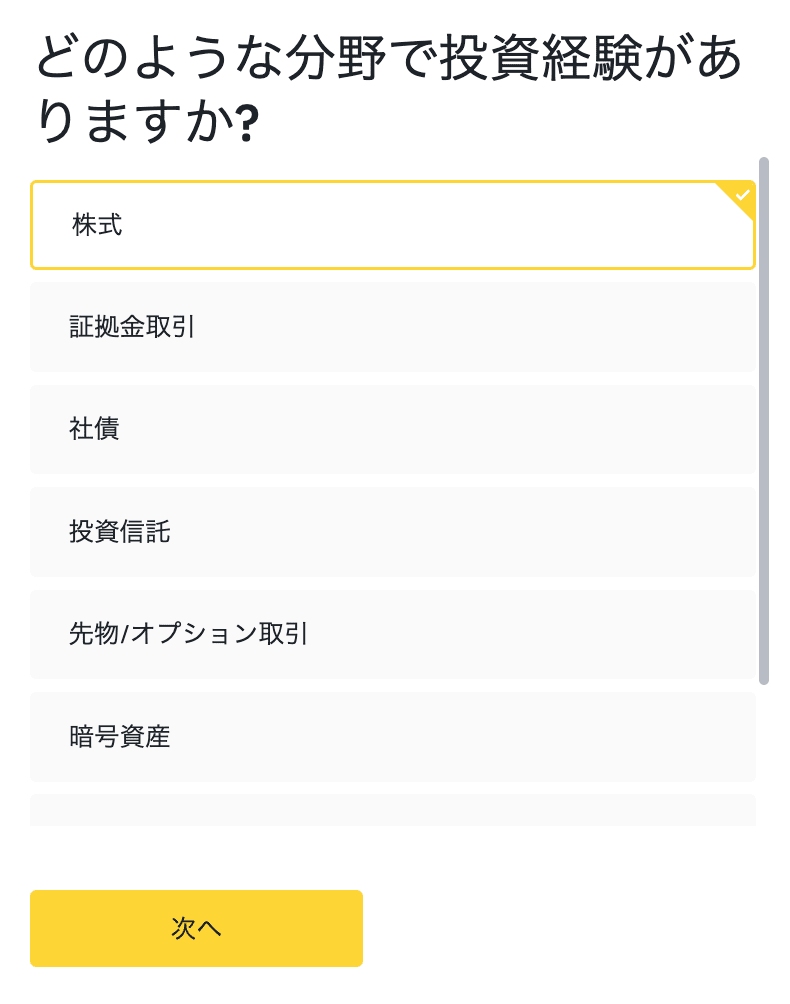Tick the 先物/オプション取引 option
The image size is (790, 1004).
click(392, 634)
